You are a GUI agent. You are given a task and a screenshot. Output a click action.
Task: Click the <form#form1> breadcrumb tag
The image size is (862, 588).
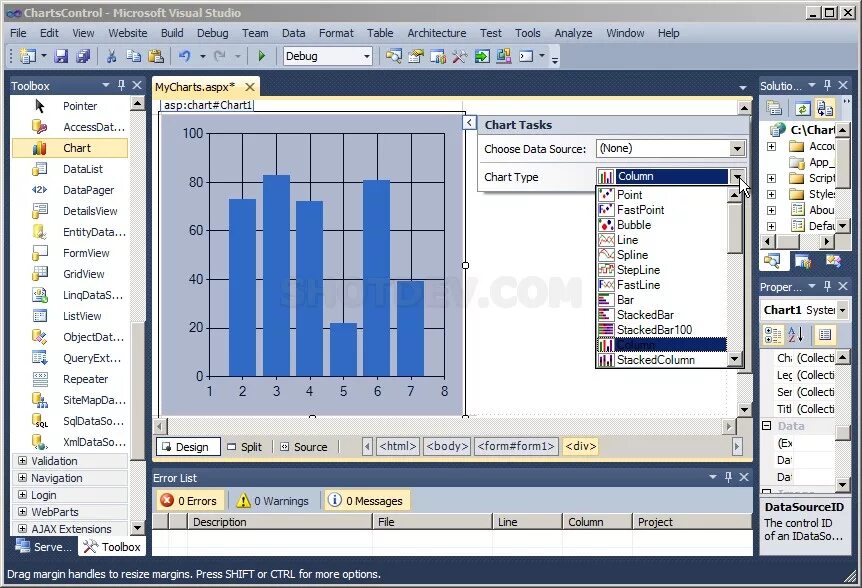point(516,446)
